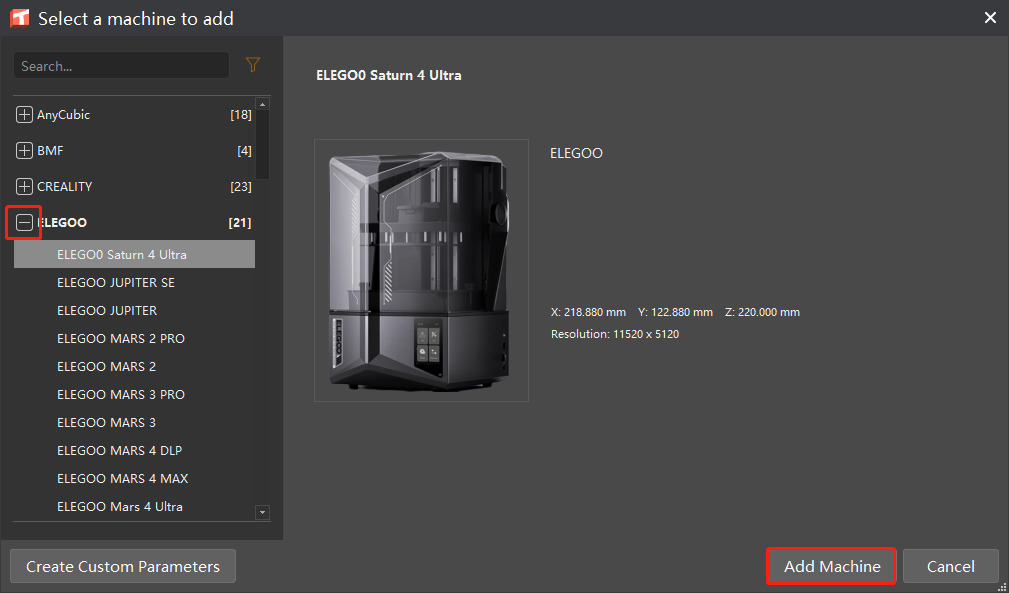The height and width of the screenshot is (593, 1009).
Task: Choose ELEGOO Mars 4 Ultra printer
Action: (120, 507)
